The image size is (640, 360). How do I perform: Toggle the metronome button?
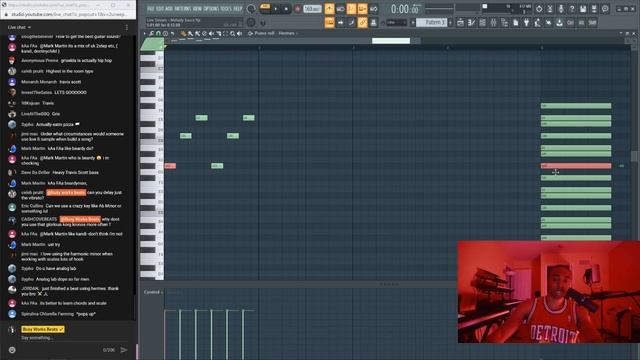click(x=330, y=9)
